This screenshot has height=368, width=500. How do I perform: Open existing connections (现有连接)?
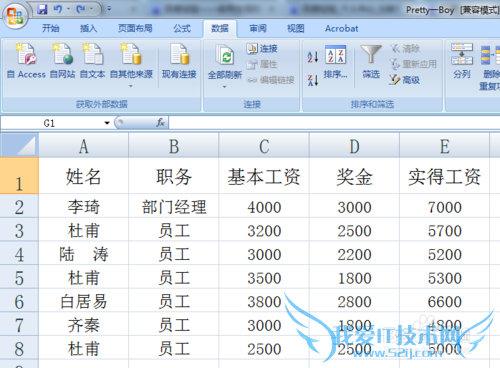point(179,61)
